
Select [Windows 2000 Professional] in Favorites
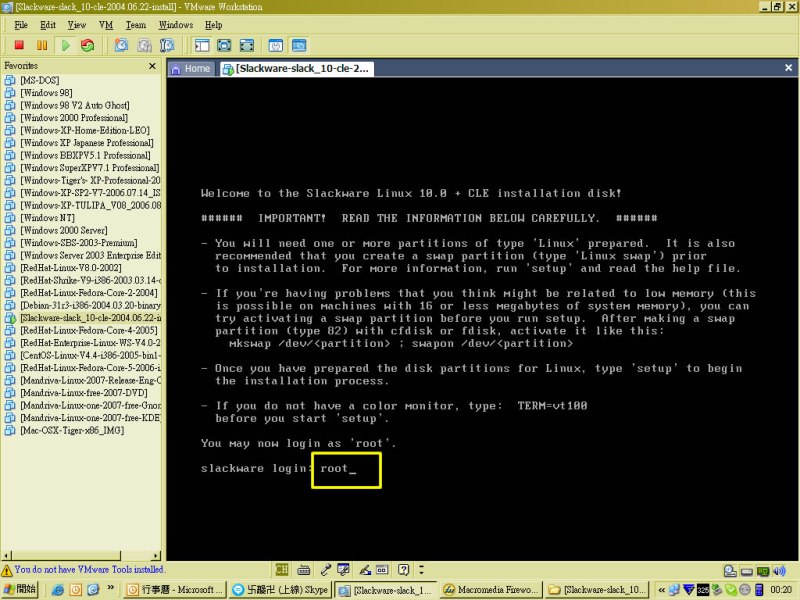coord(74,117)
